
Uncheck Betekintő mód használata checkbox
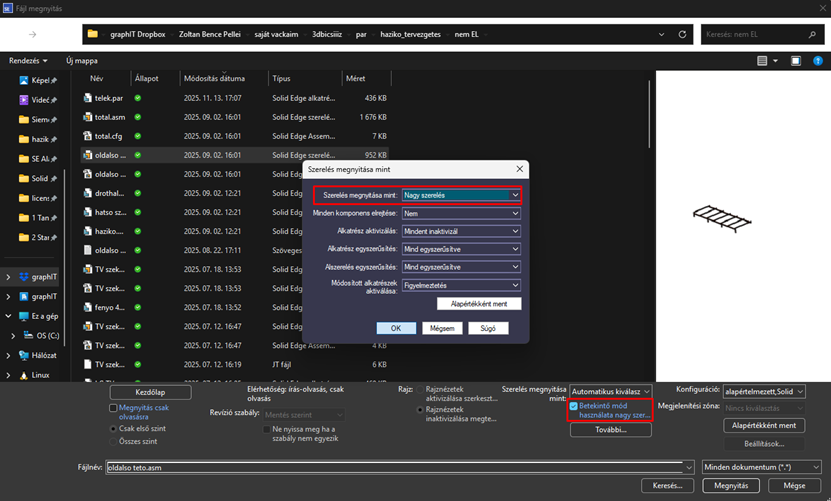tap(574, 407)
